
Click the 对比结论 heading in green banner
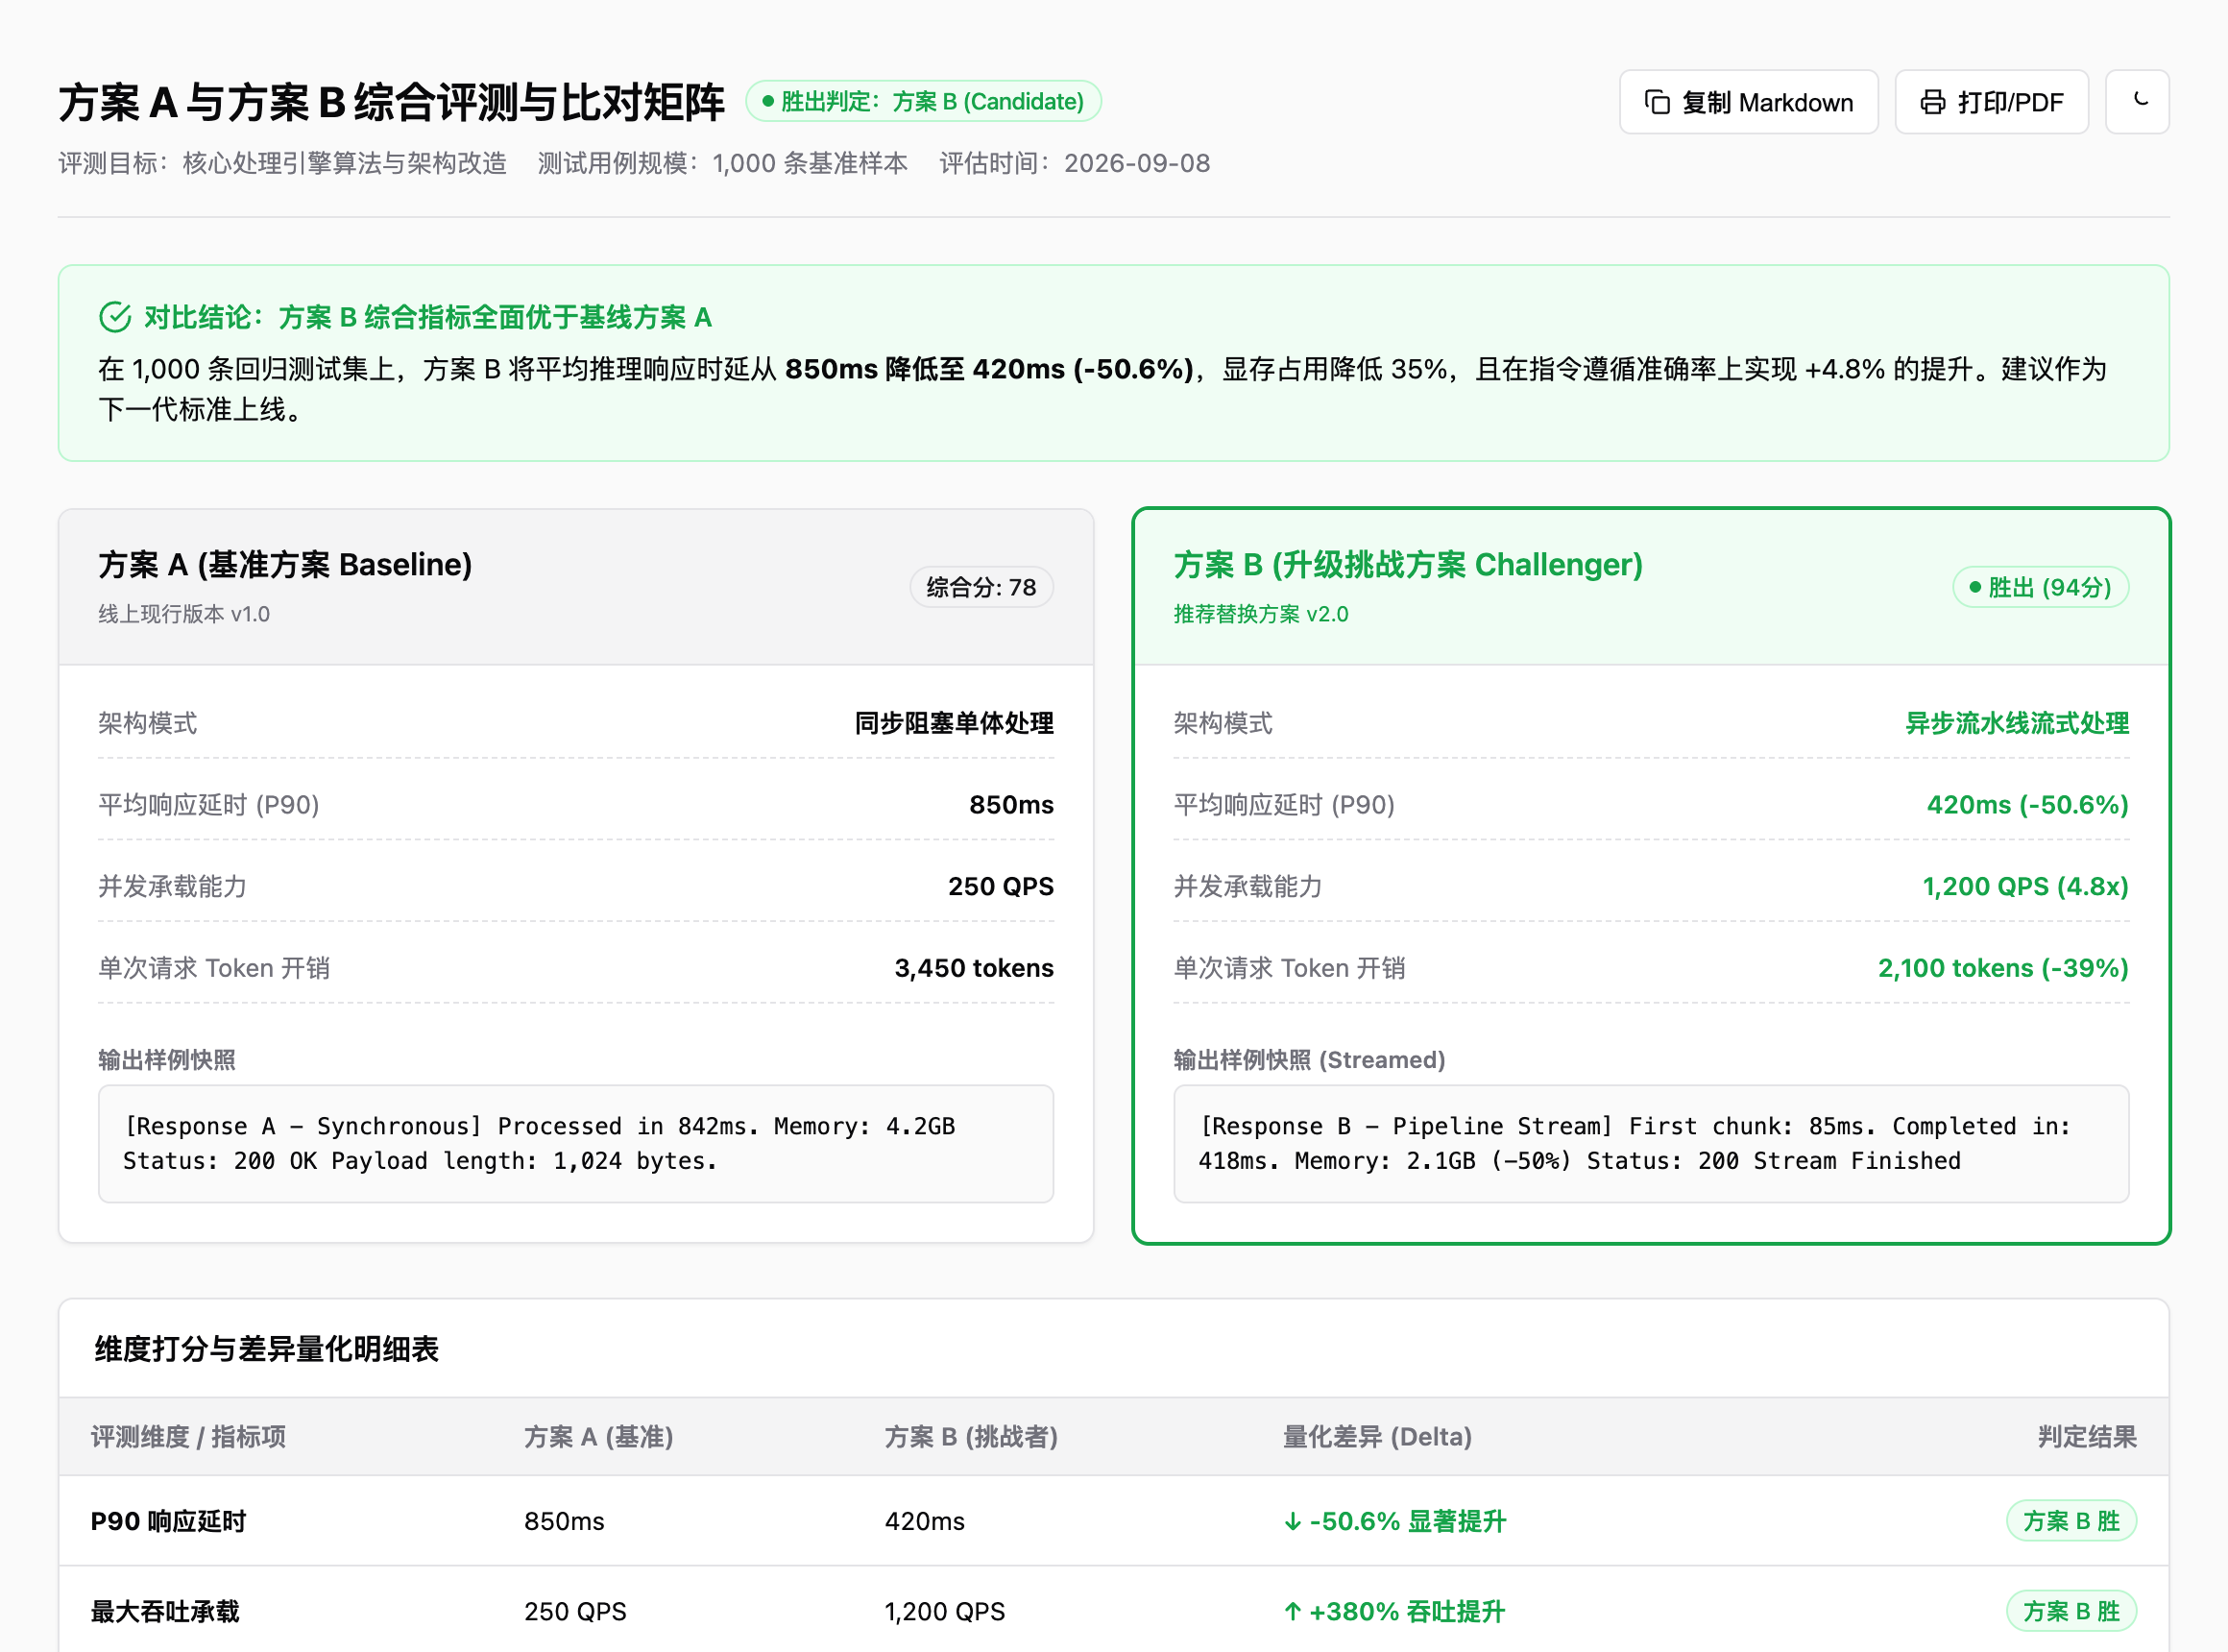(x=428, y=317)
